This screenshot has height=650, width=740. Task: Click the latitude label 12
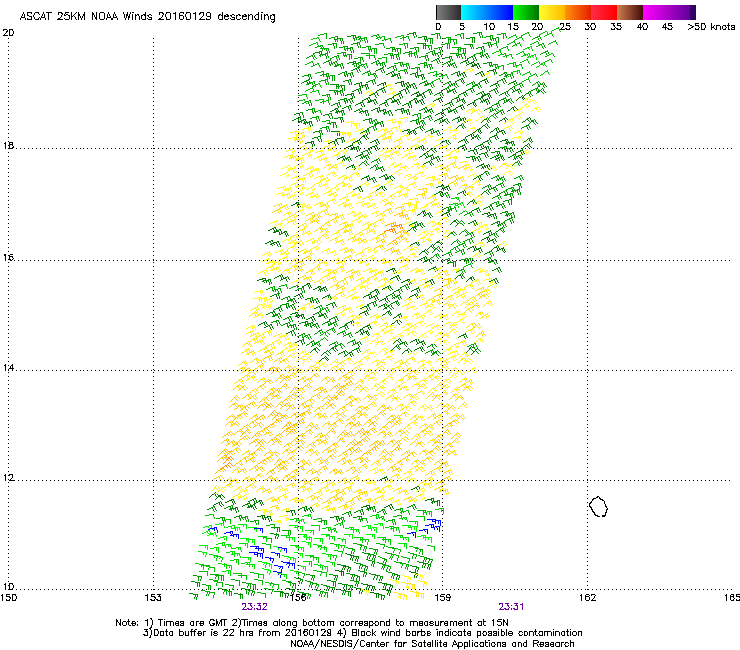[x=8, y=478]
